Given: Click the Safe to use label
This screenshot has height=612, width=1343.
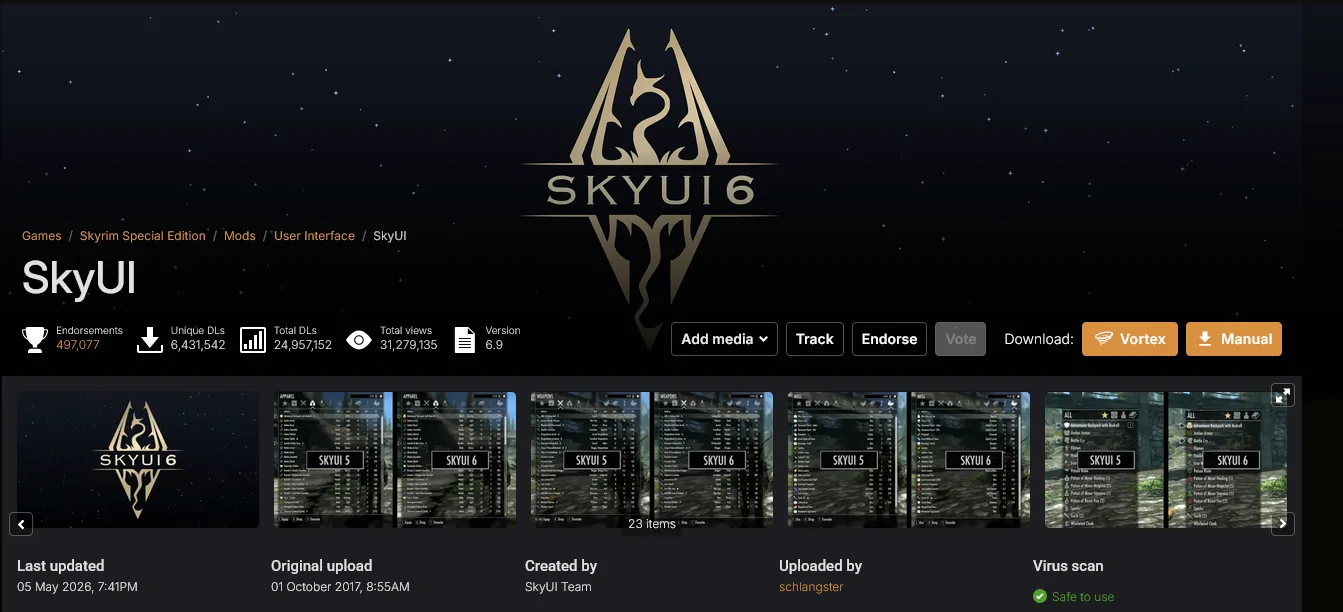Looking at the screenshot, I should pos(1083,597).
